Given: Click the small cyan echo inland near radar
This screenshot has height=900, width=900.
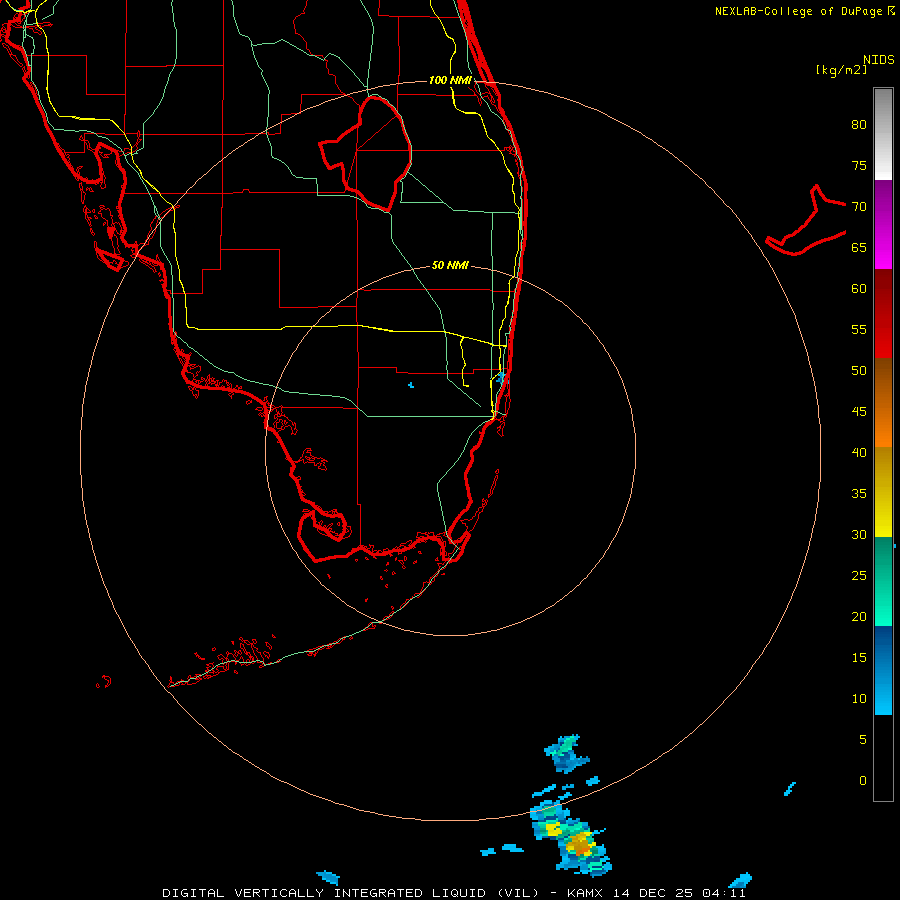Looking at the screenshot, I should point(411,385).
